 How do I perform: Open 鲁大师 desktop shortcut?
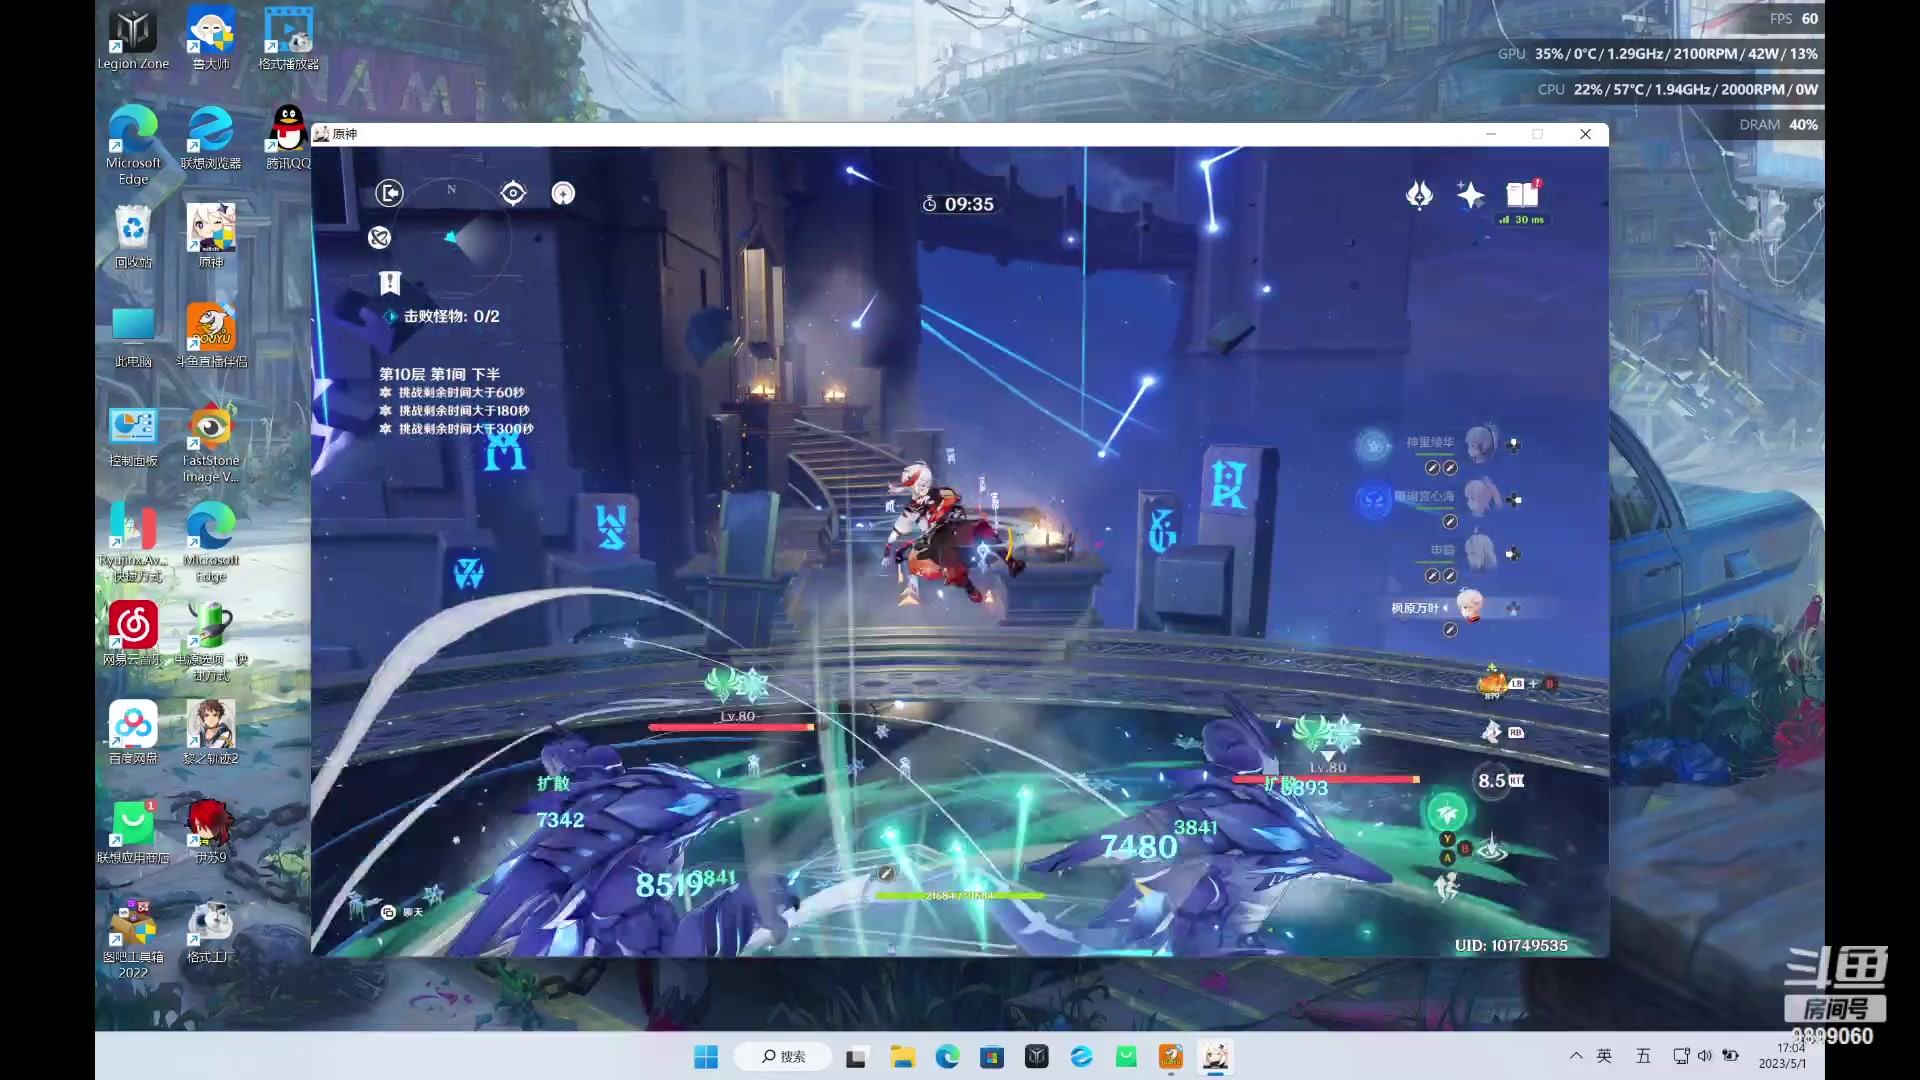tap(211, 40)
